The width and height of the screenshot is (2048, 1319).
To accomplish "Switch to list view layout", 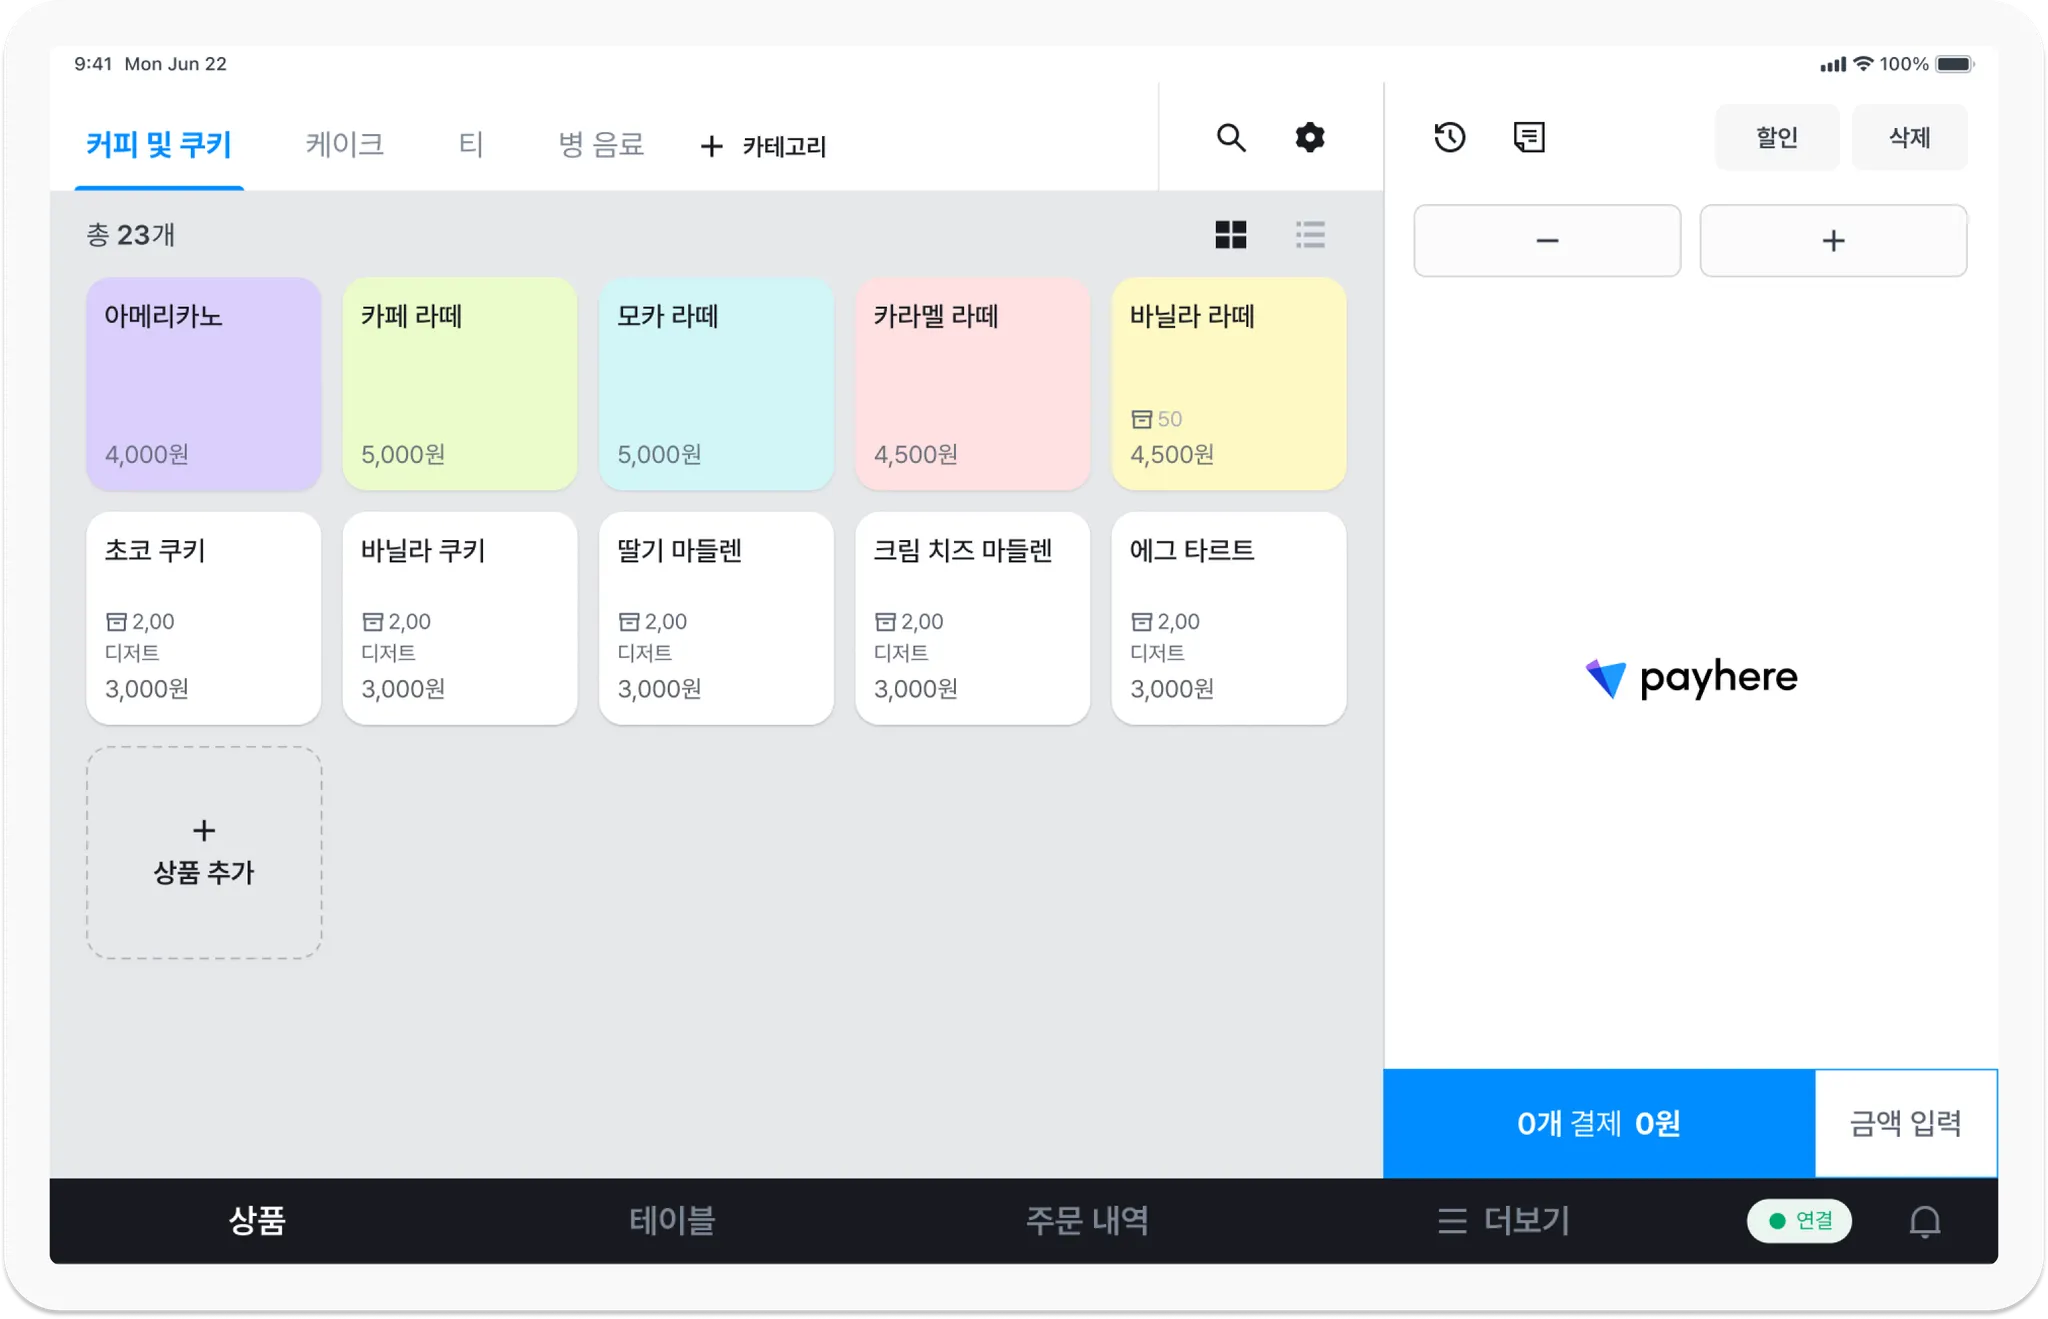I will click(x=1310, y=235).
